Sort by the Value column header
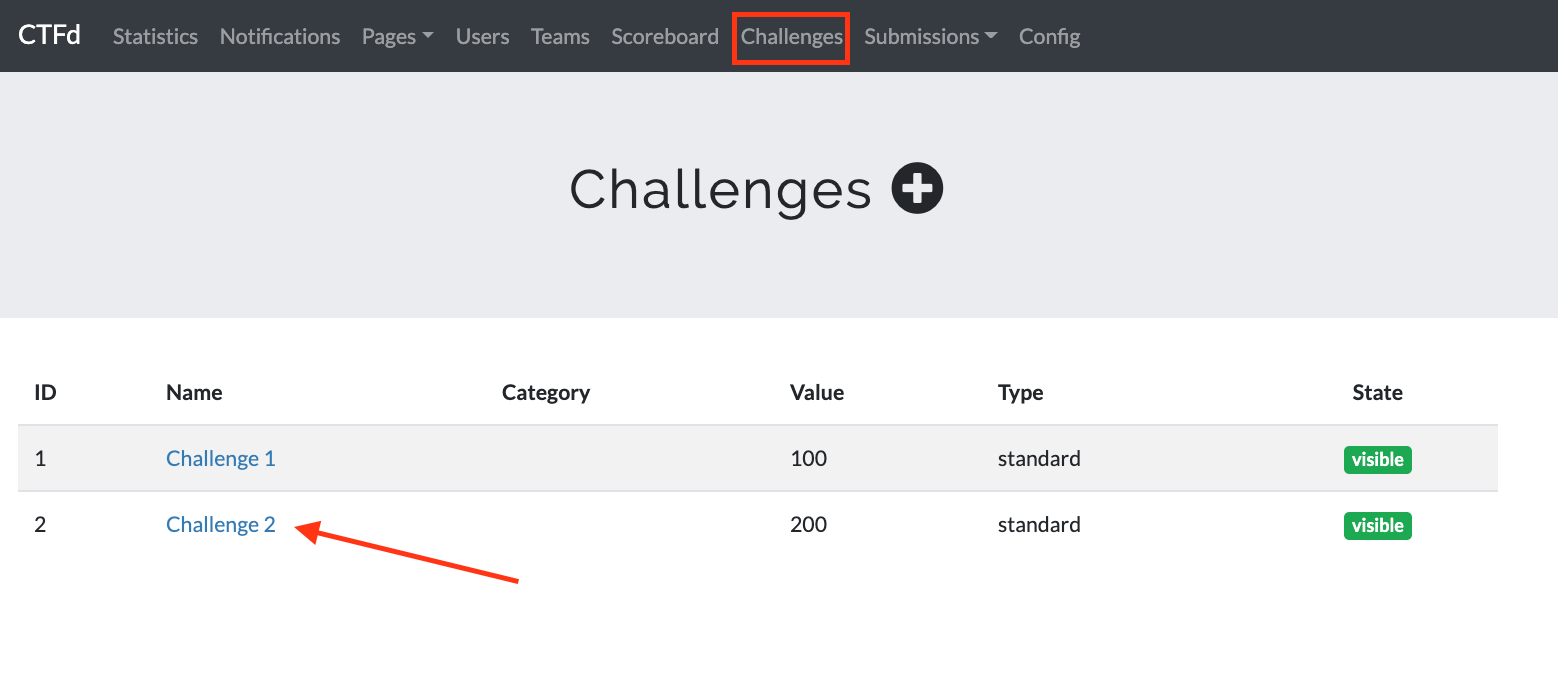Screen dimensions: 1558x684 tap(816, 393)
